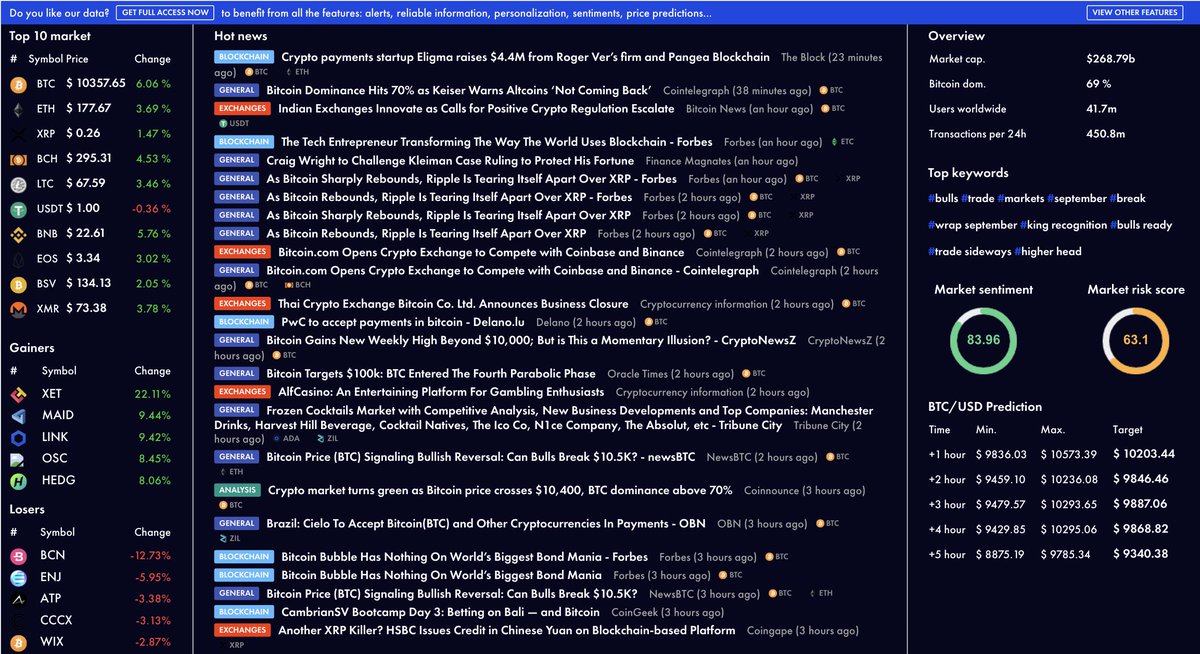1200x654 pixels.
Task: Click the LTC coin icon in Top 10 market
Action: click(18, 184)
